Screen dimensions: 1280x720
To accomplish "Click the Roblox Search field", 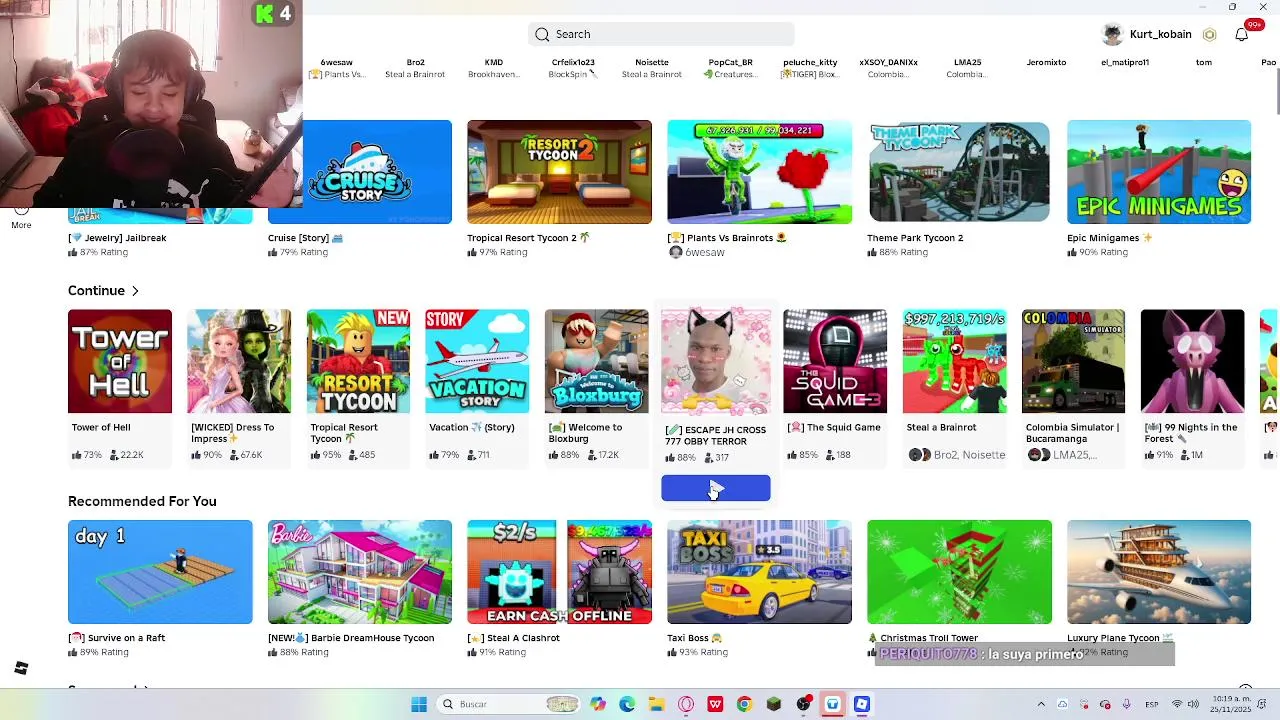I will [x=661, y=34].
